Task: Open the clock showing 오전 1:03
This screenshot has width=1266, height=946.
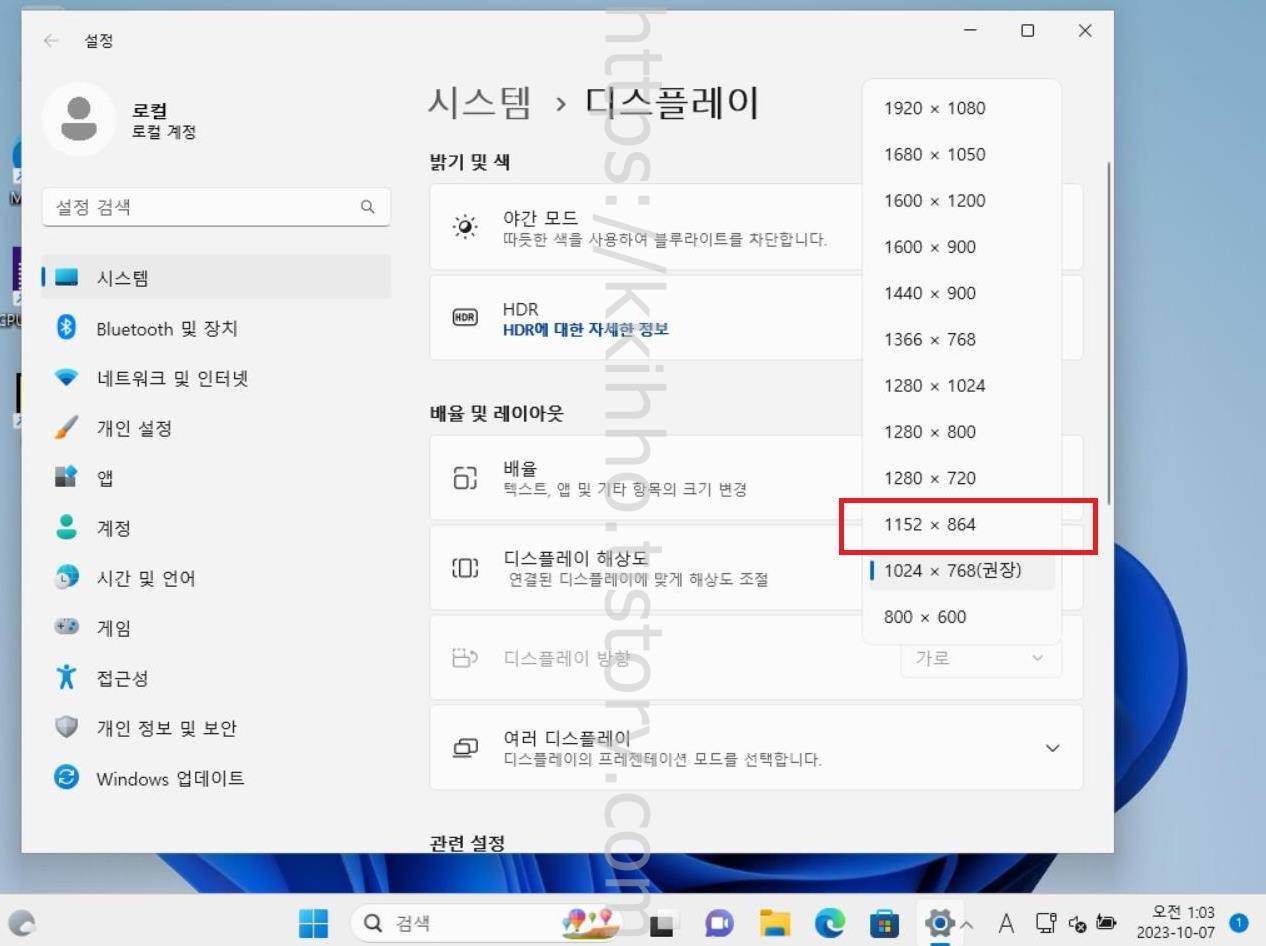Action: (1176, 922)
